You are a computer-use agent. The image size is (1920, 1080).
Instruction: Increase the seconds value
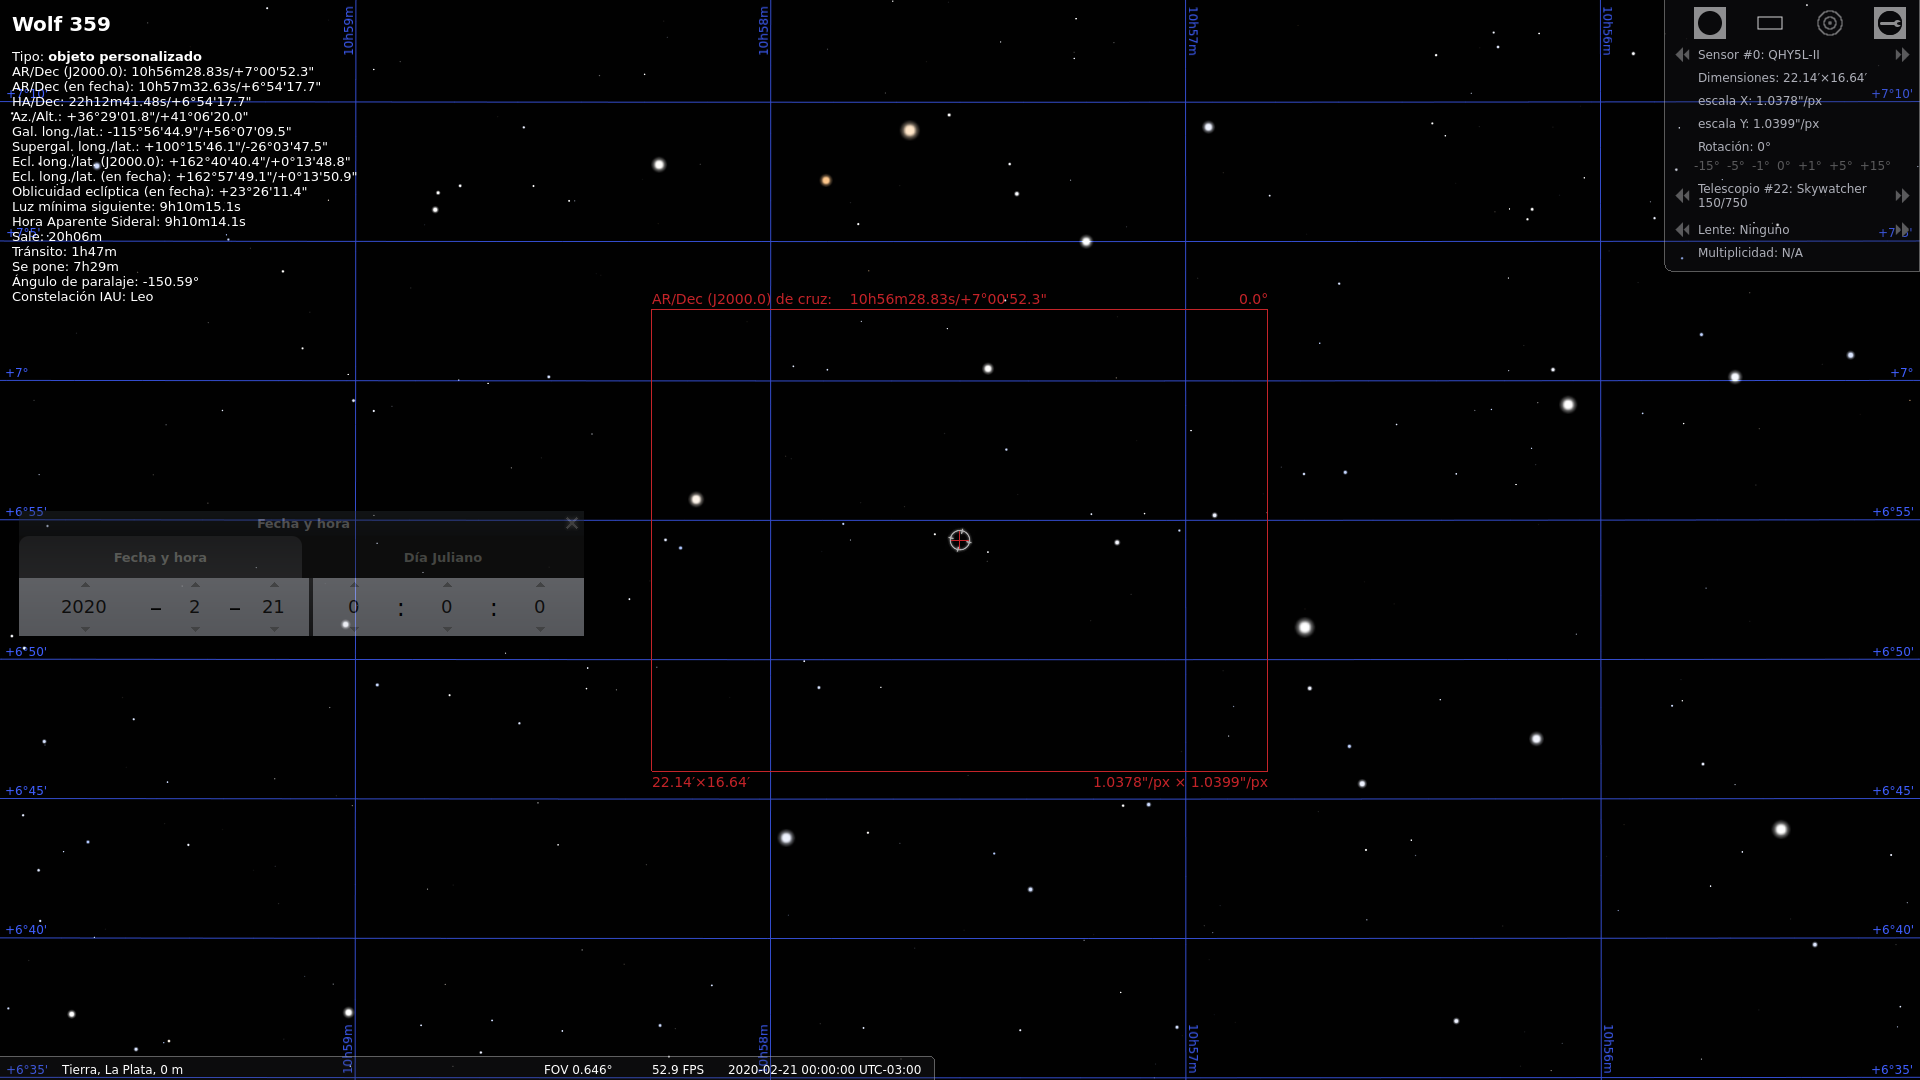[540, 585]
